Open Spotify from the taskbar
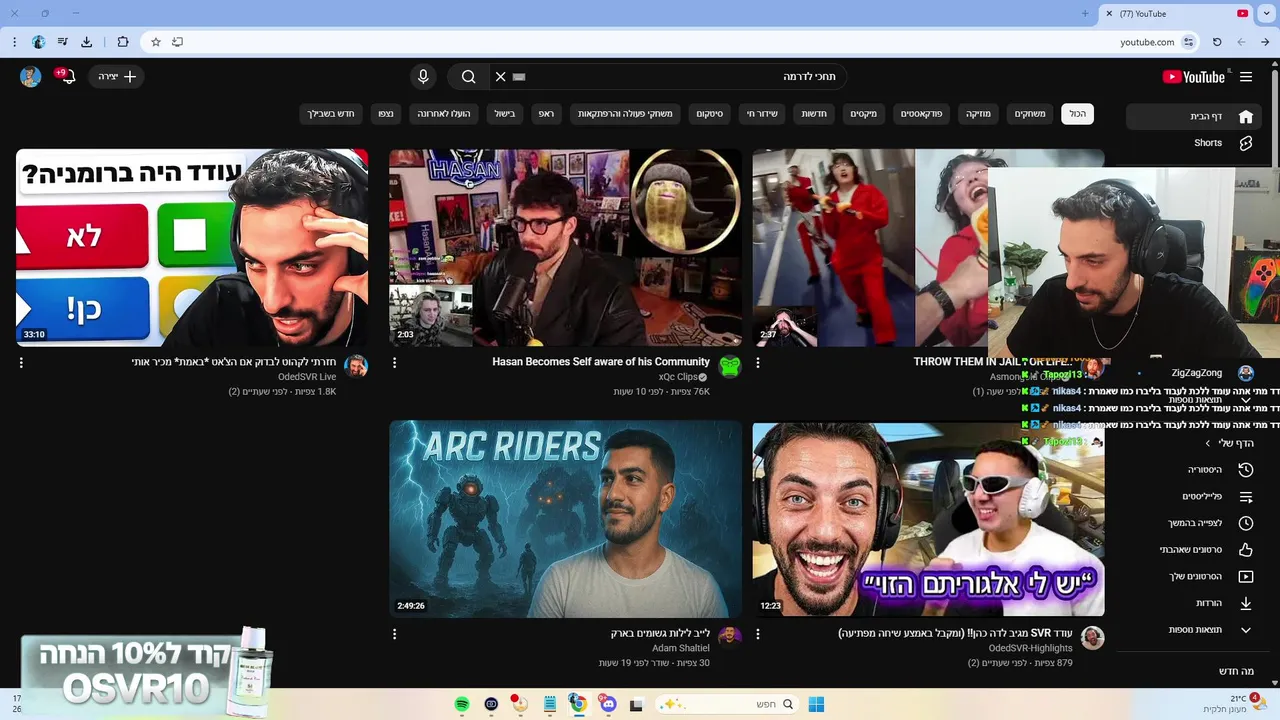Viewport: 1280px width, 720px height. pos(462,704)
